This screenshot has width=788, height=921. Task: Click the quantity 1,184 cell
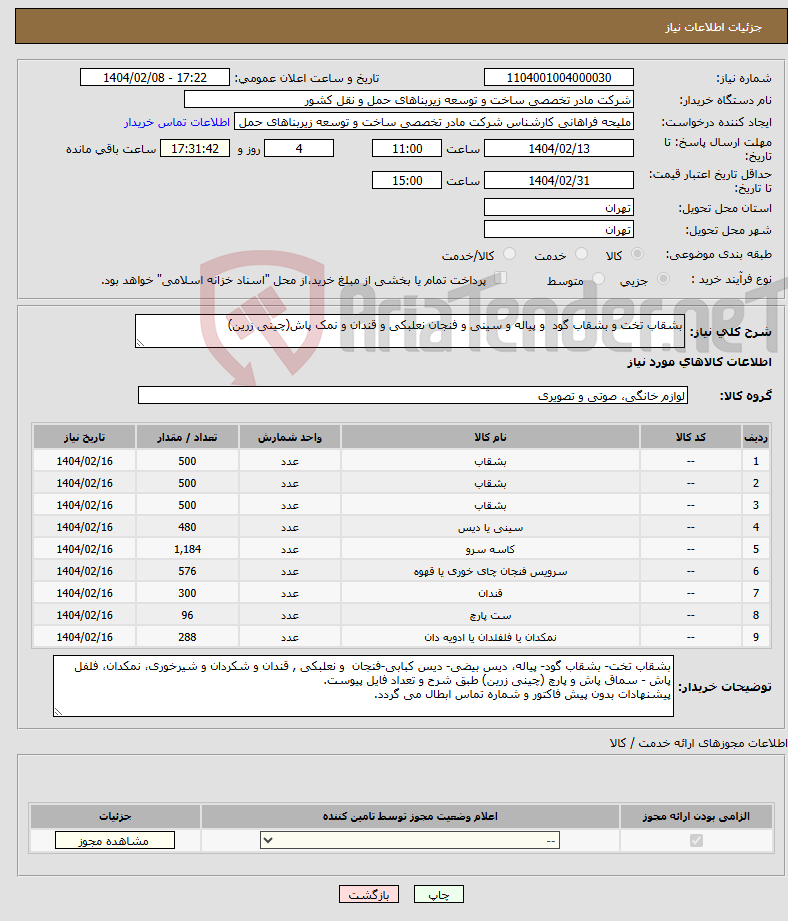tap(187, 550)
